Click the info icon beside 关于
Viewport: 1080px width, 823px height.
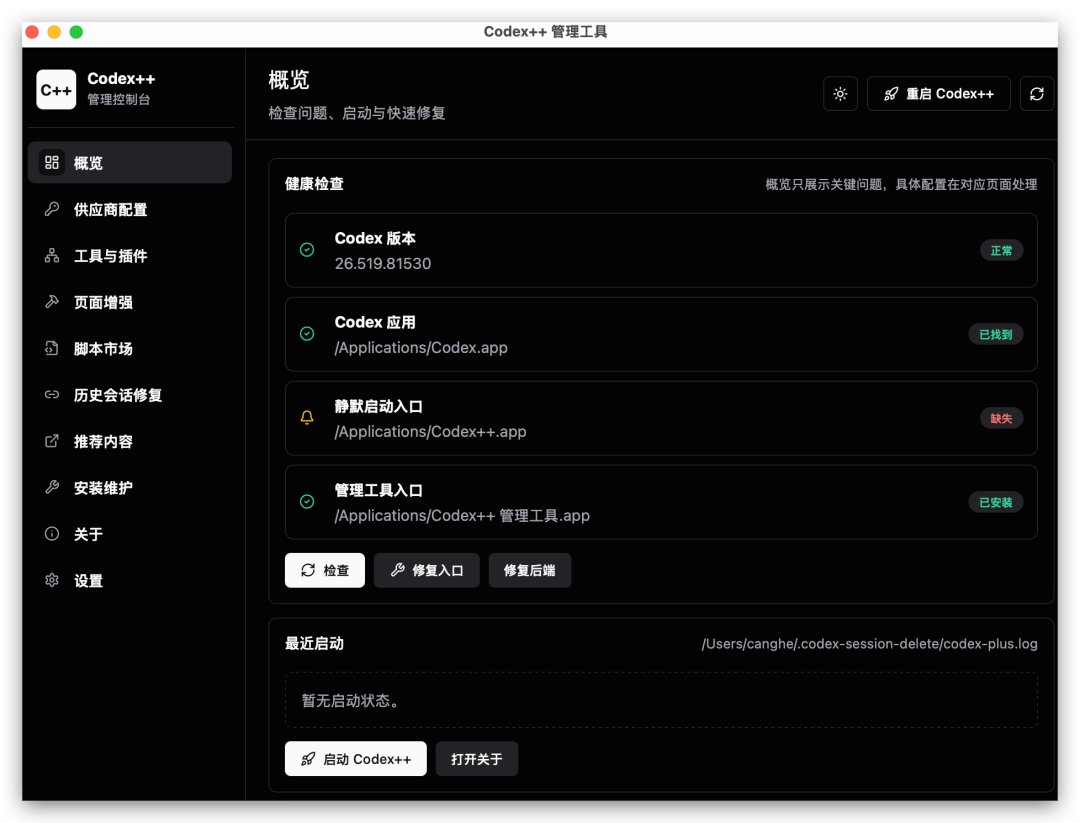tap(52, 534)
